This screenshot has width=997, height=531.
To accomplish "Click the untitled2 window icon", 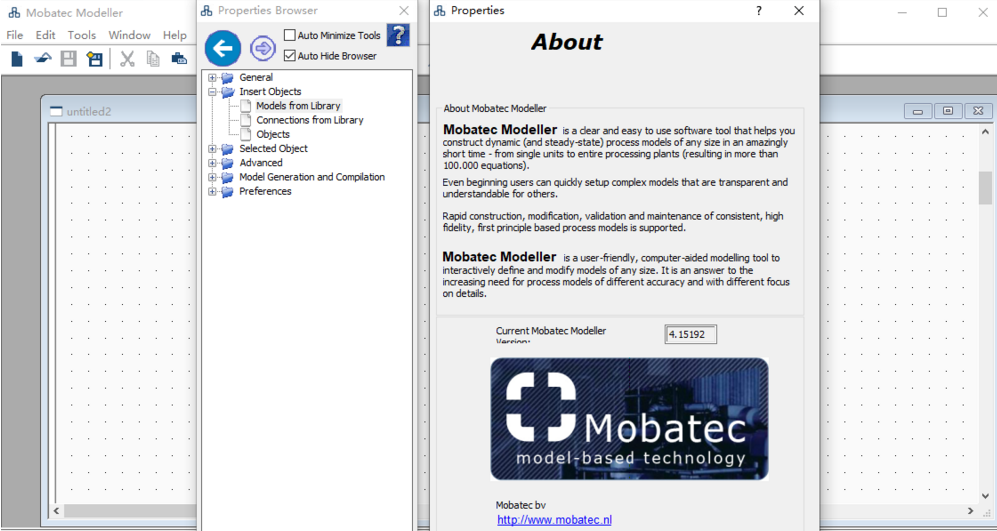I will 56,111.
